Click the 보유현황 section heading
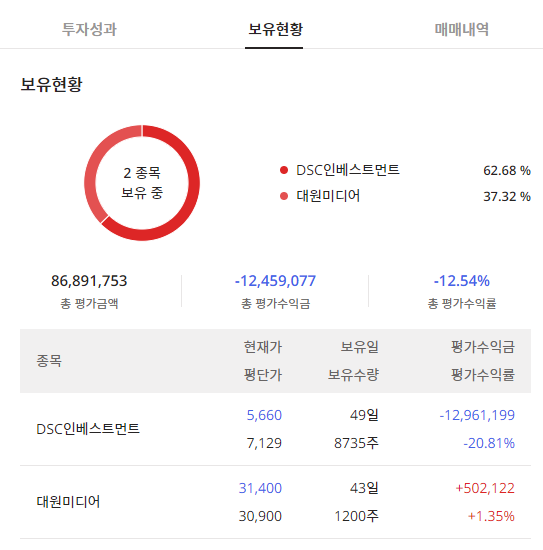This screenshot has width=543, height=550. click(x=51, y=85)
